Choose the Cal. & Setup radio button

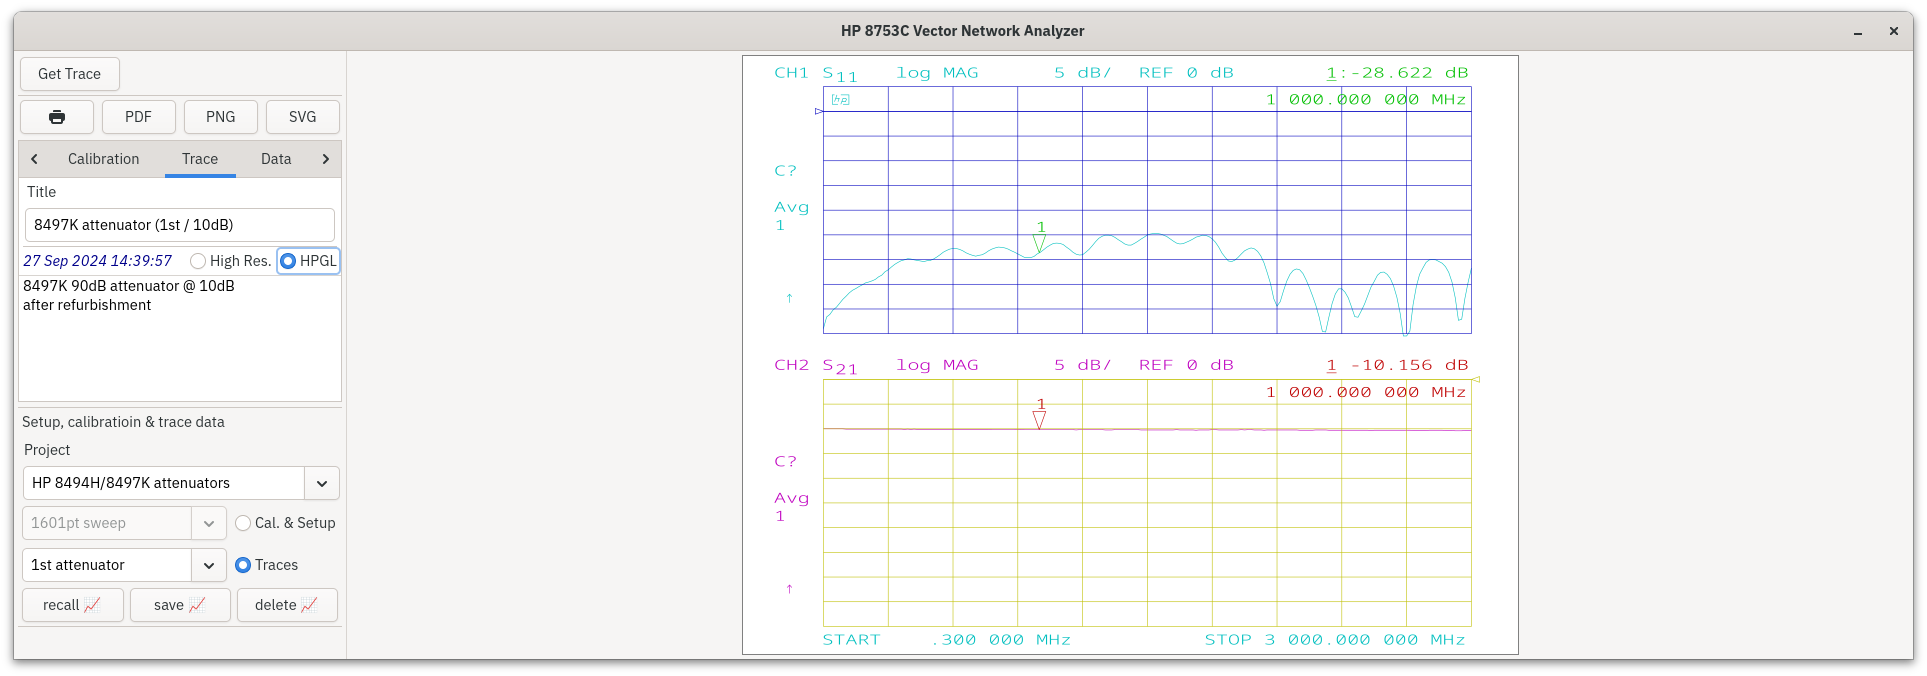point(243,523)
